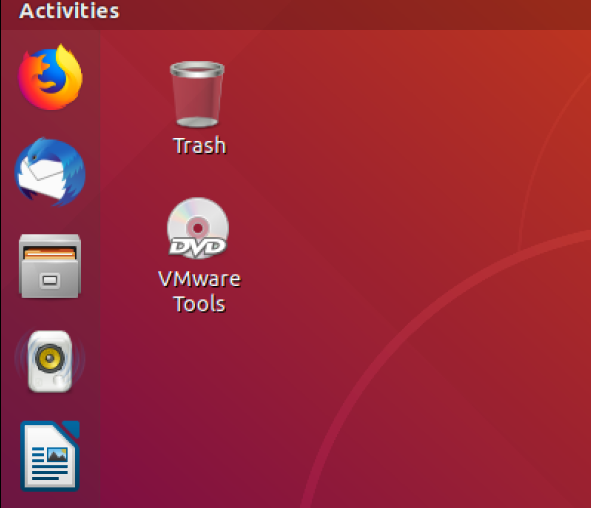This screenshot has height=508, width=591.
Task: Click the picture thumbnail inside the Writer icon
Action: (x=57, y=455)
